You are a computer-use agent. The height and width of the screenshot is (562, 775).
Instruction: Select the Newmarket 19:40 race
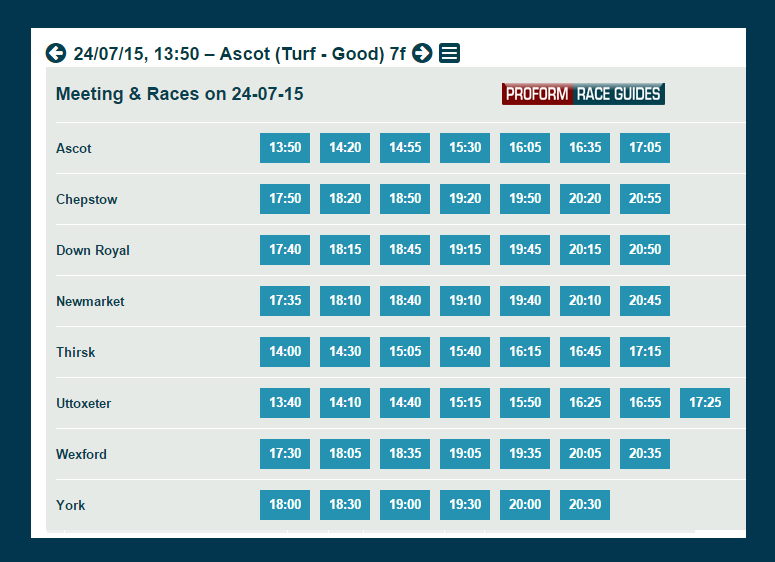pyautogui.click(x=525, y=301)
